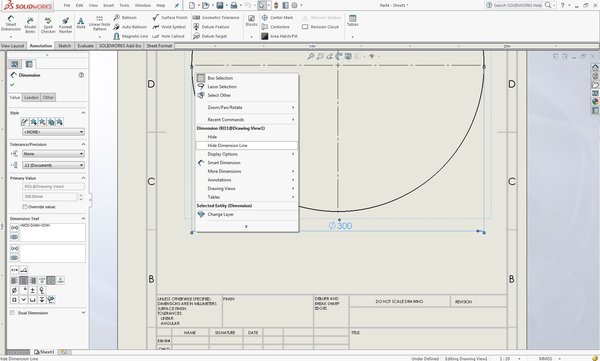This screenshot has width=600, height=361.
Task: Select the Ø300 dimension on the drawing
Action: coord(341,226)
